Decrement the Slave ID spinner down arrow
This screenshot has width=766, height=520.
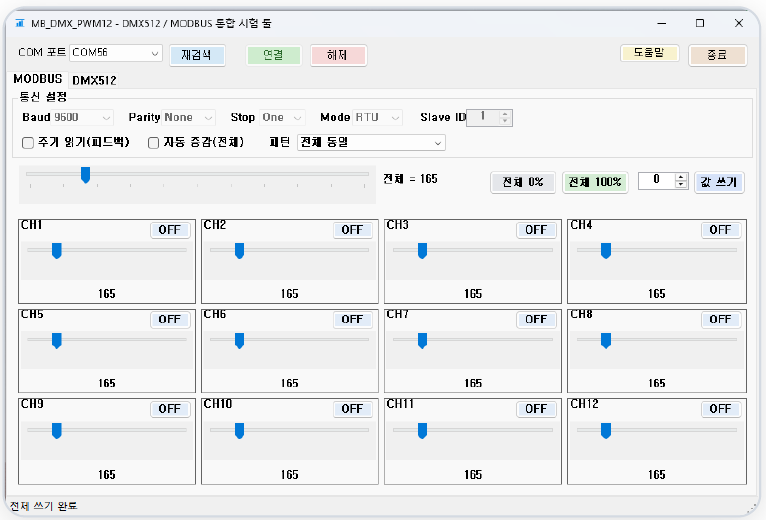point(506,121)
